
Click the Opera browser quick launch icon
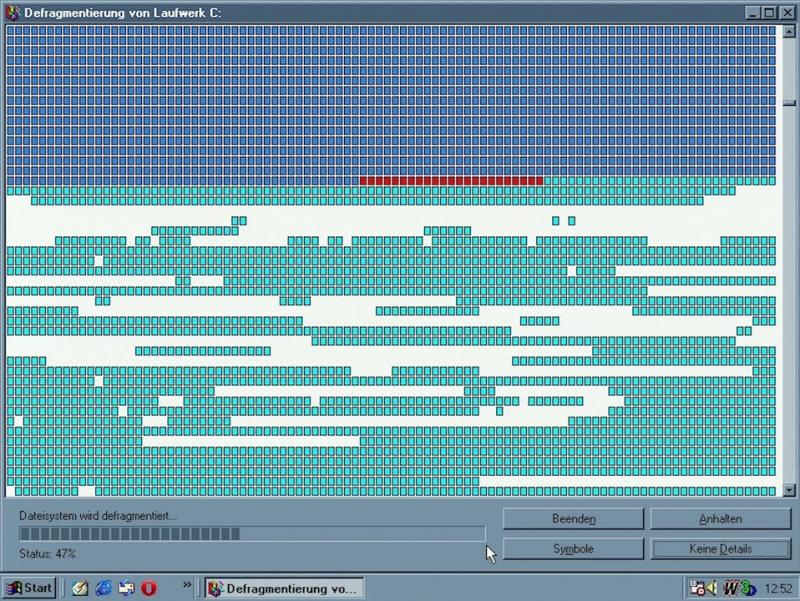click(x=149, y=588)
